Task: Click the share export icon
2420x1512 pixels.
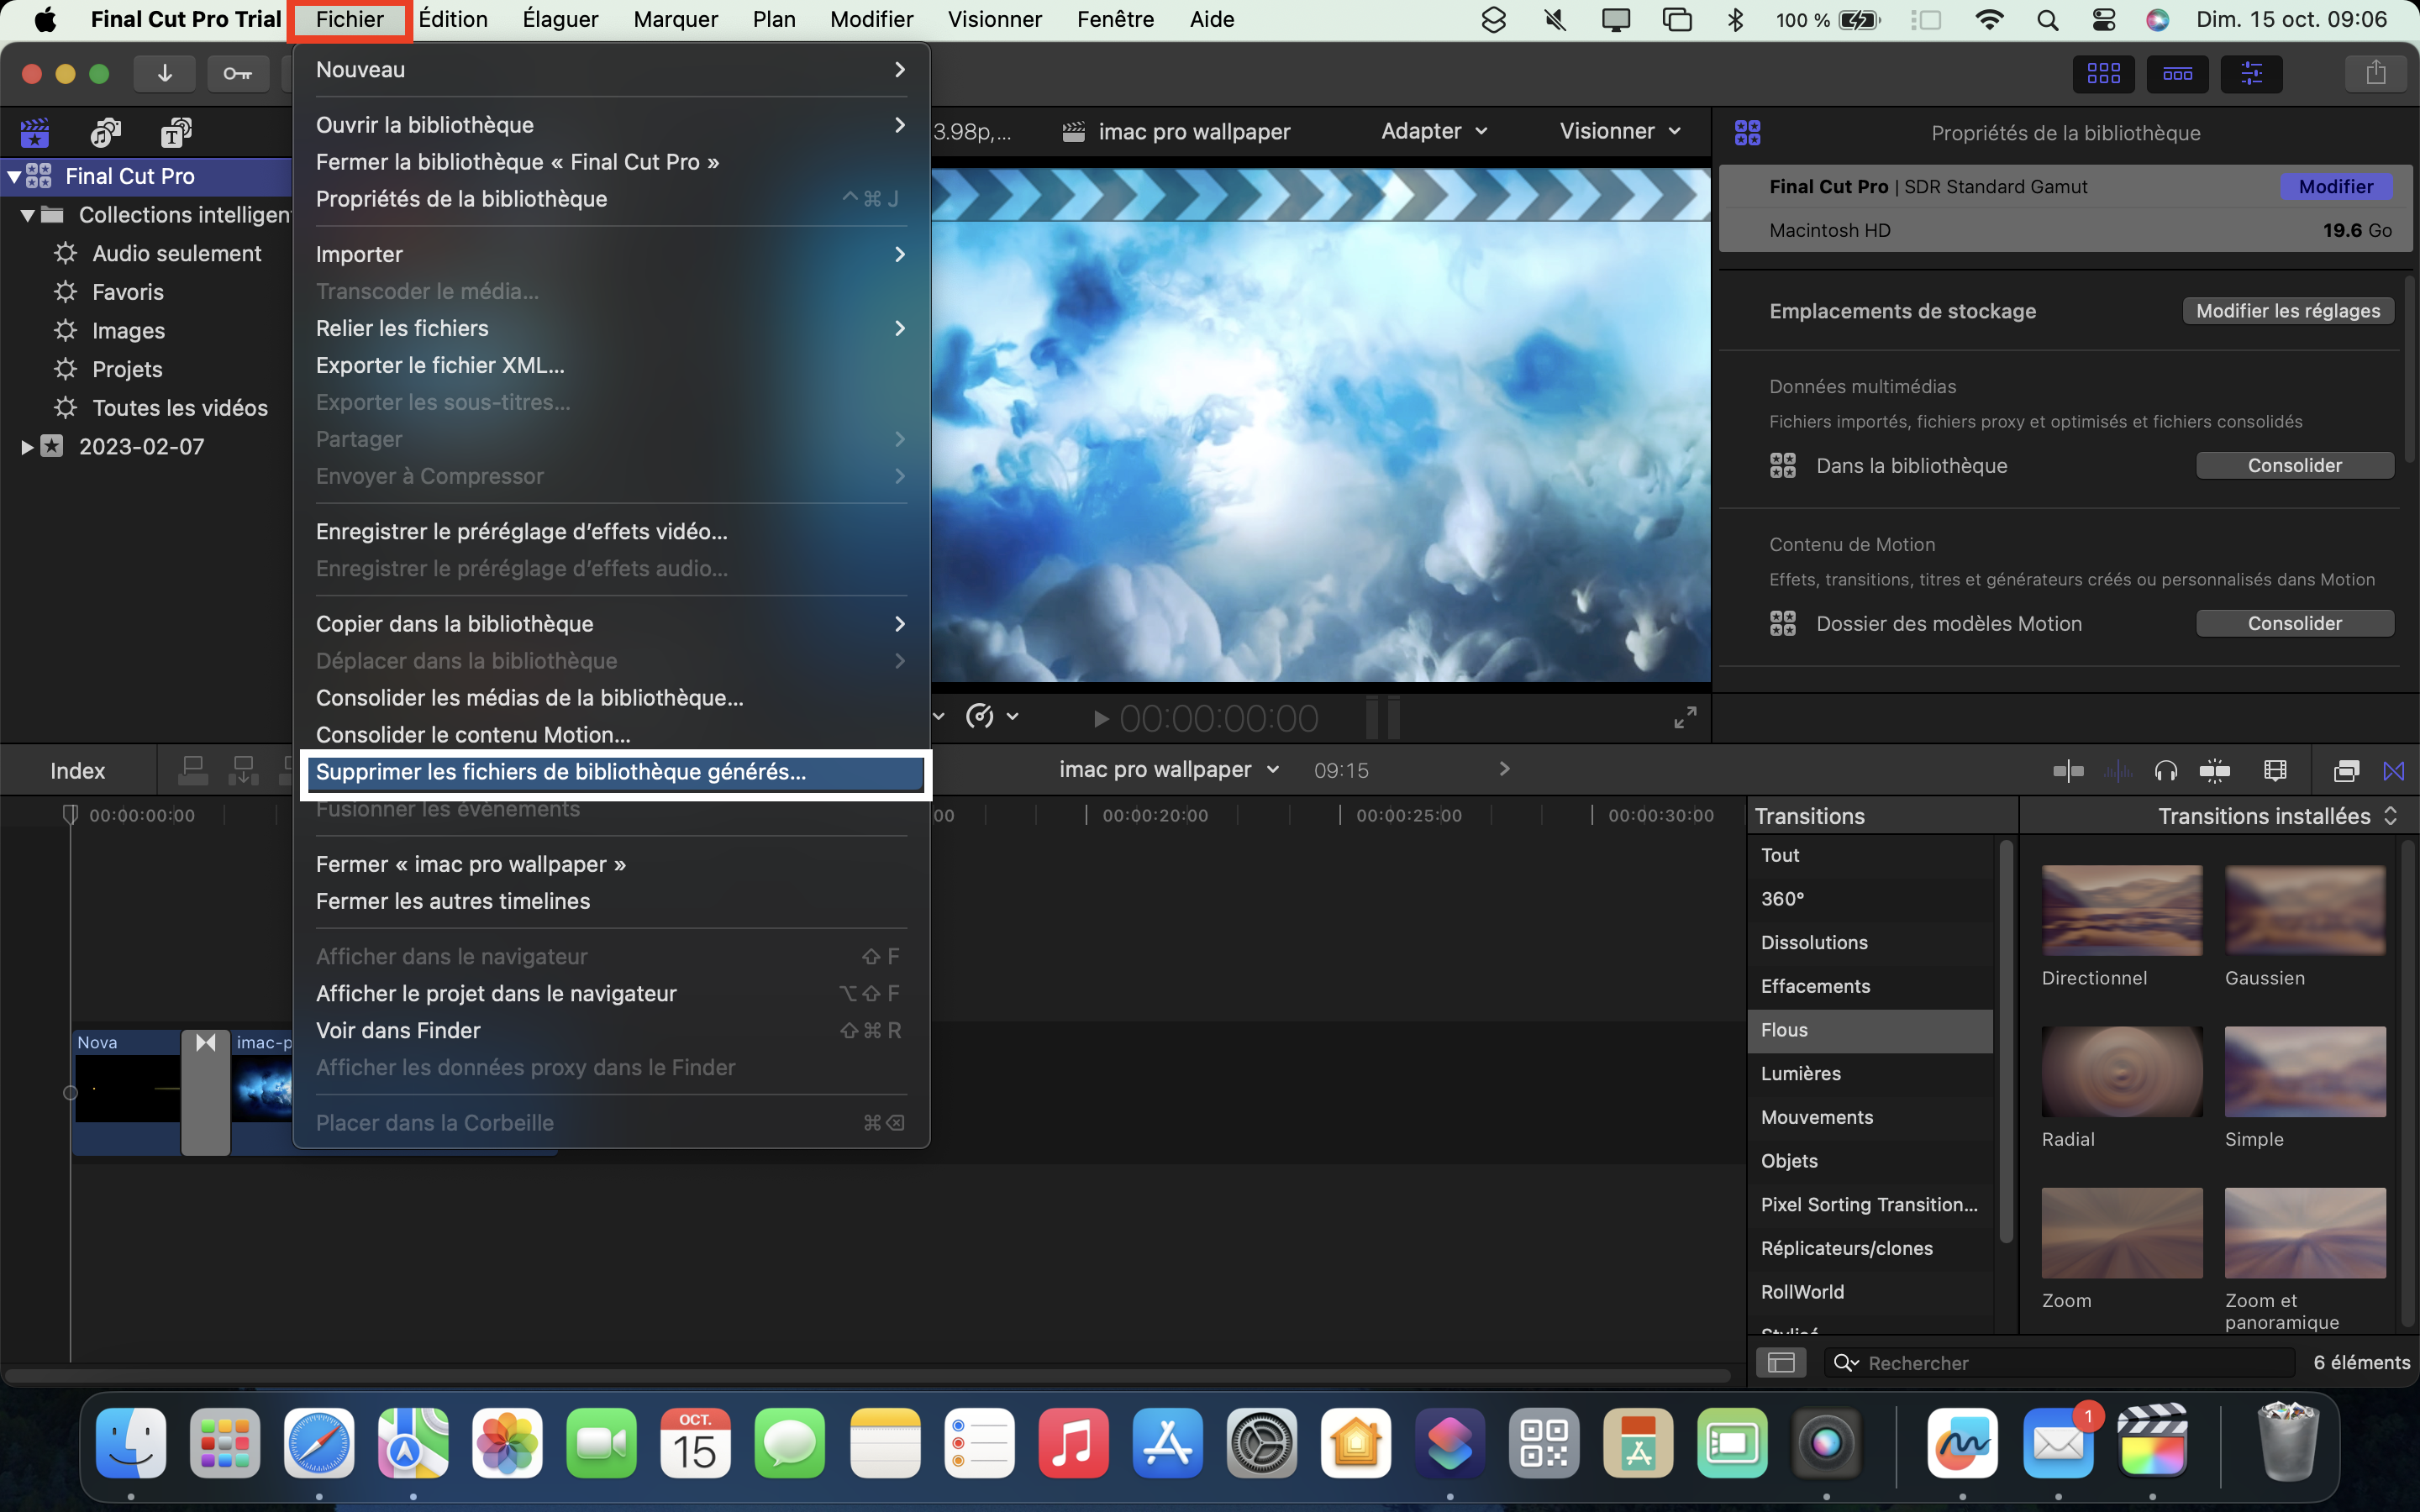Action: click(2376, 73)
